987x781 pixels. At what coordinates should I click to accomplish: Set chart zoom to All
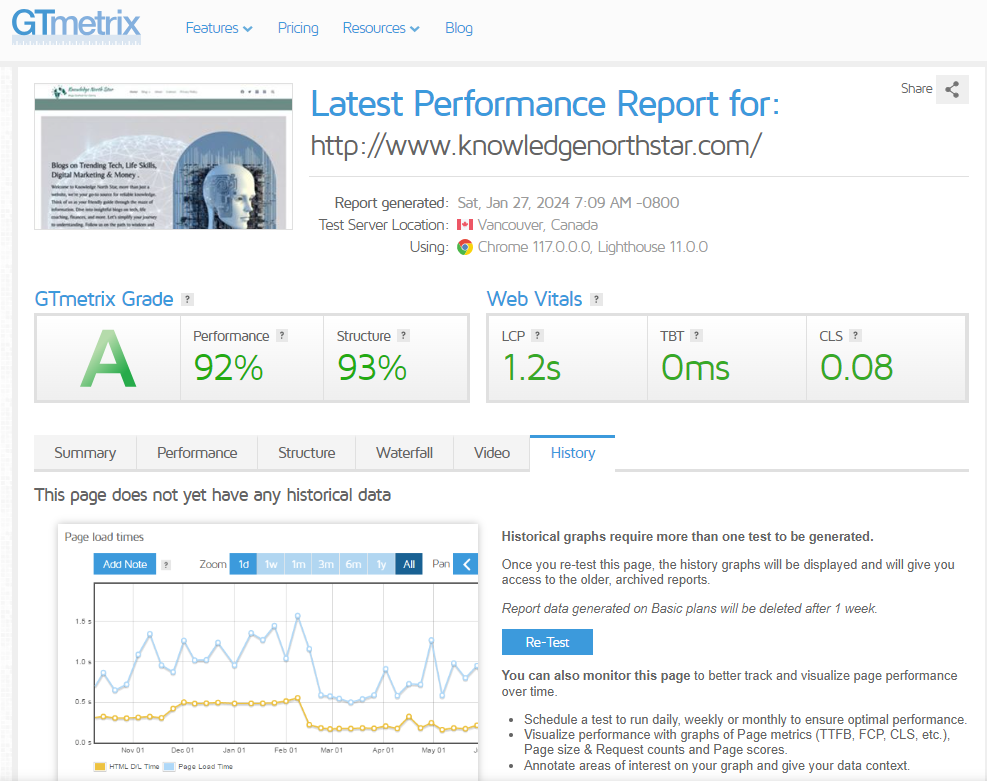[x=409, y=564]
